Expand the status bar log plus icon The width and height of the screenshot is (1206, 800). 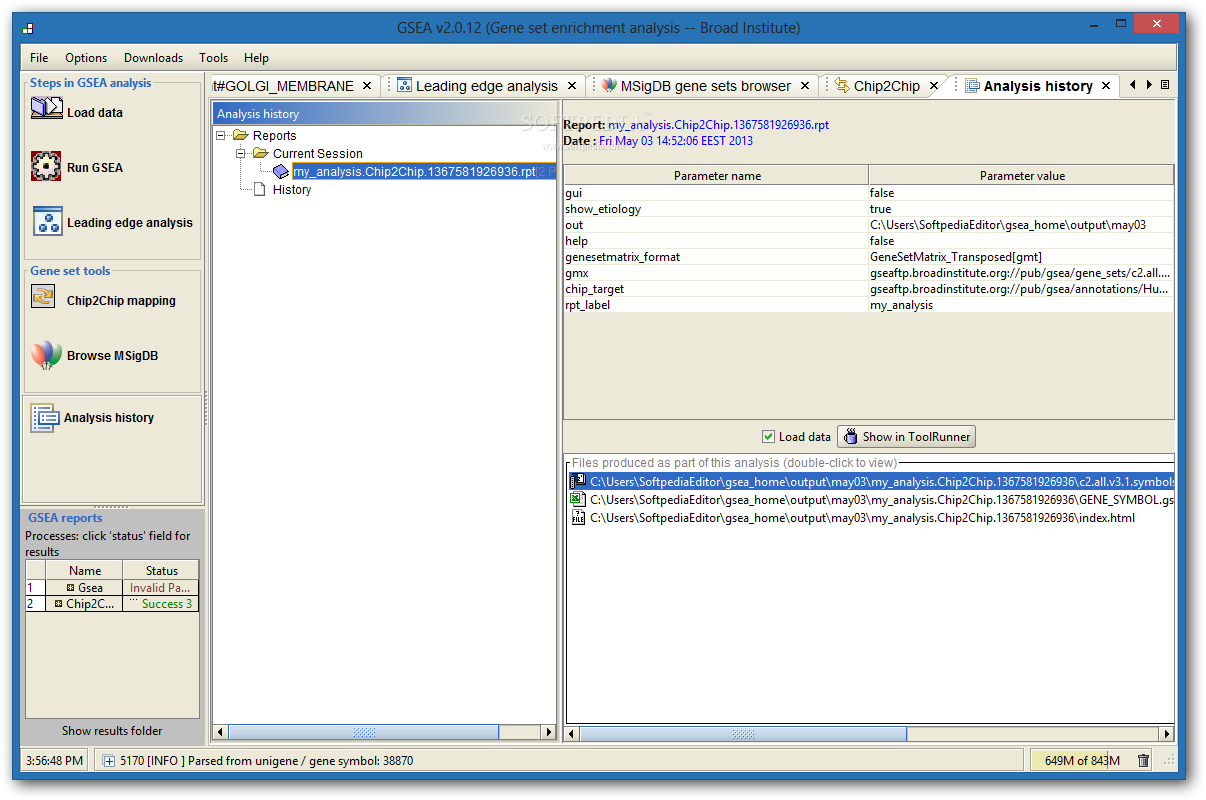(x=109, y=761)
